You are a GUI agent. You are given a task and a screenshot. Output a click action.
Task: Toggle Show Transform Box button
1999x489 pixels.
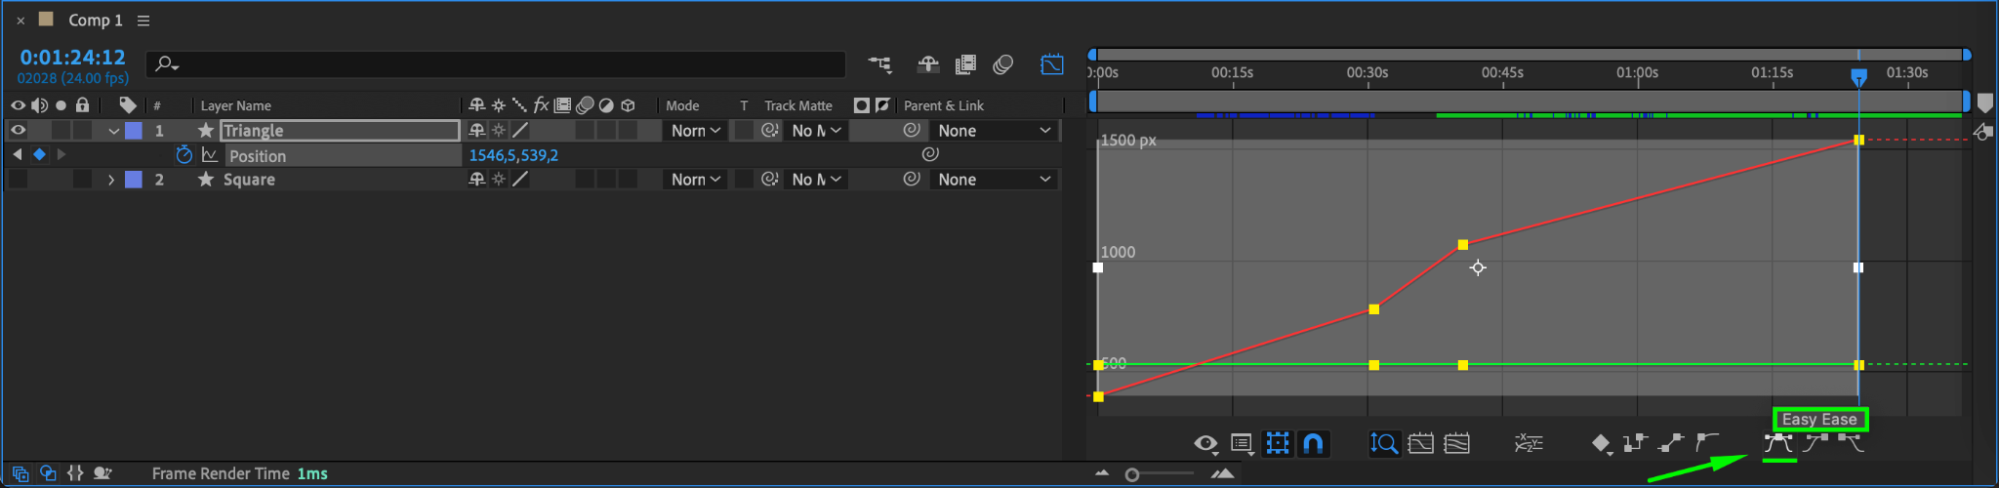point(1278,443)
